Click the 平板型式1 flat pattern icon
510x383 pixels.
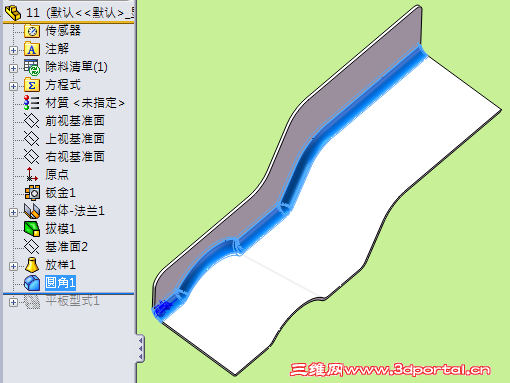pyautogui.click(x=32, y=301)
